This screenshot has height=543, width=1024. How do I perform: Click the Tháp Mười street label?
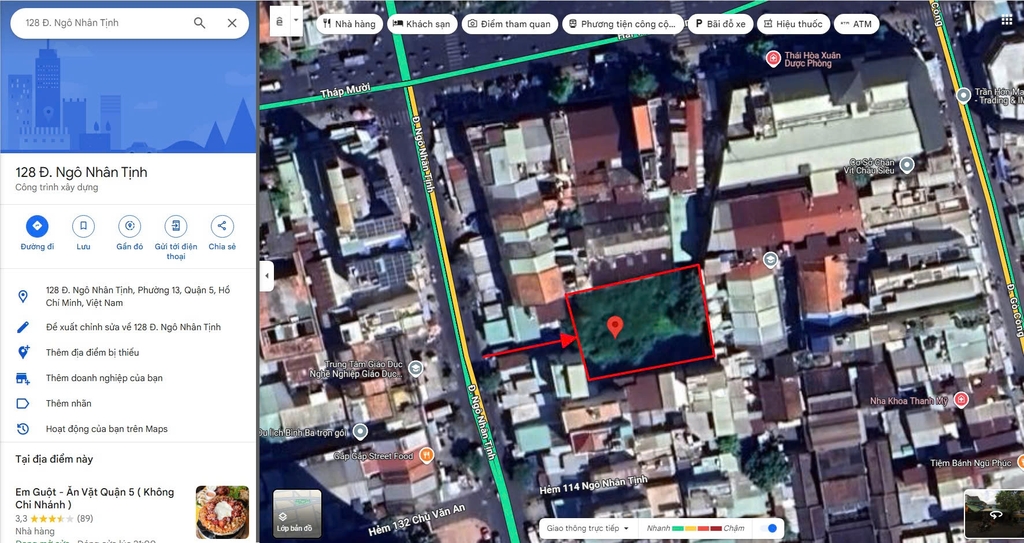(x=345, y=90)
